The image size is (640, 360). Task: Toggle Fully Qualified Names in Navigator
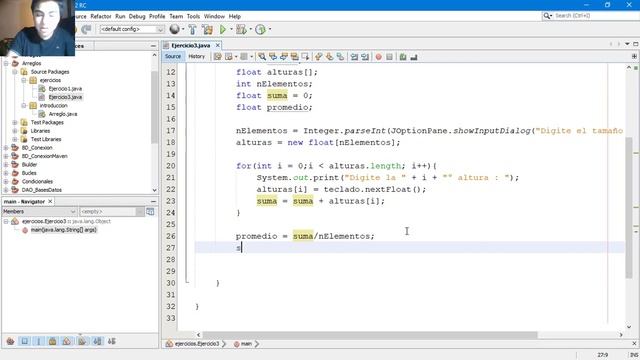pyautogui.click(x=82, y=341)
